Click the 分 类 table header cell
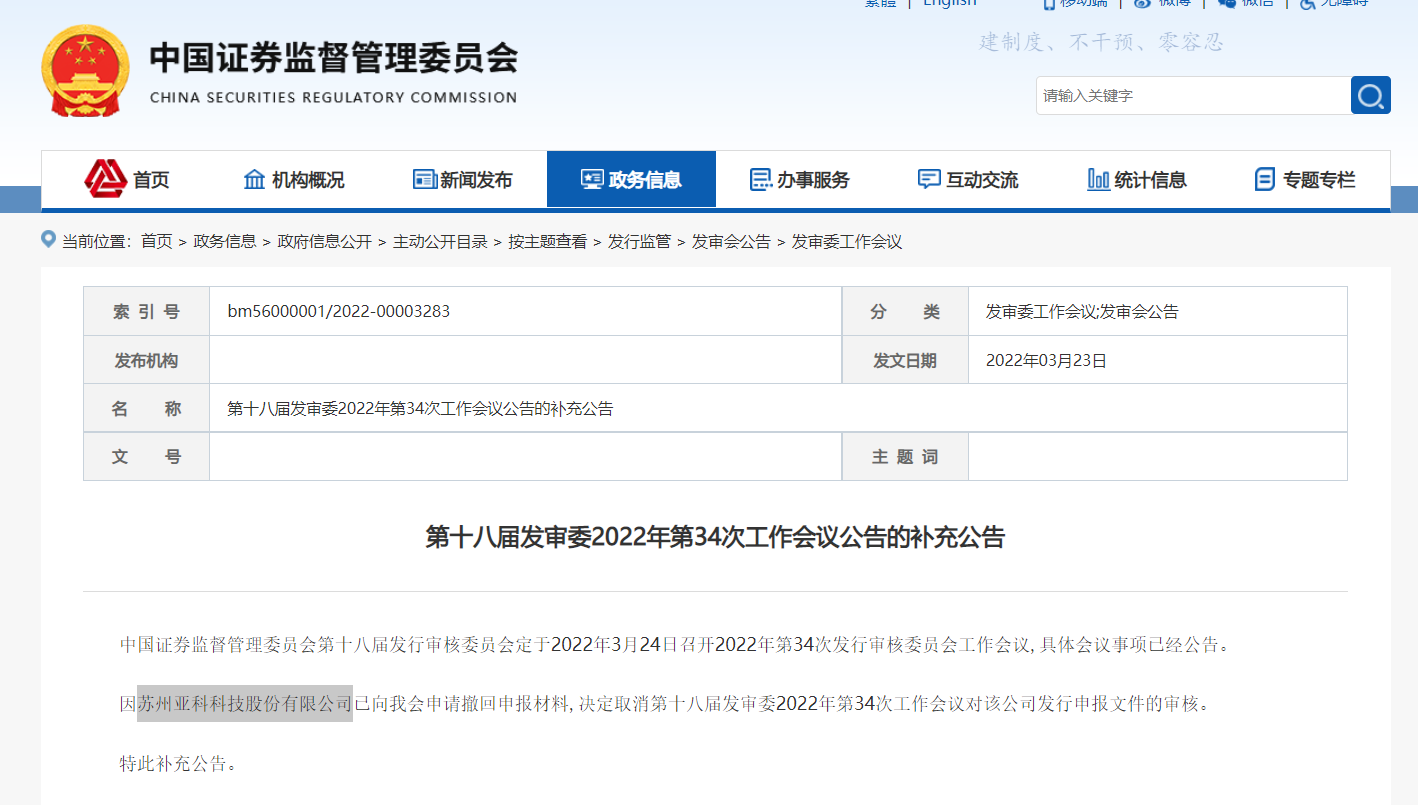Viewport: 1418px width, 805px height. (x=905, y=311)
